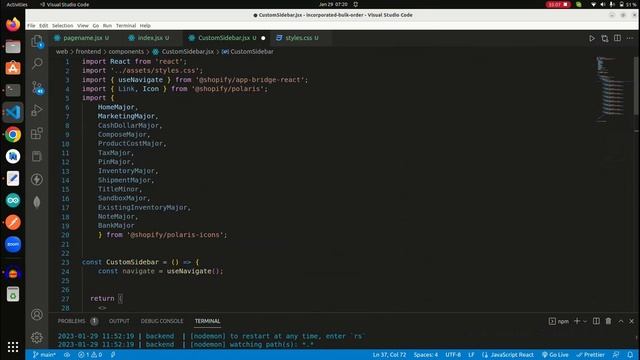Open Postman from the dock

click(13, 222)
